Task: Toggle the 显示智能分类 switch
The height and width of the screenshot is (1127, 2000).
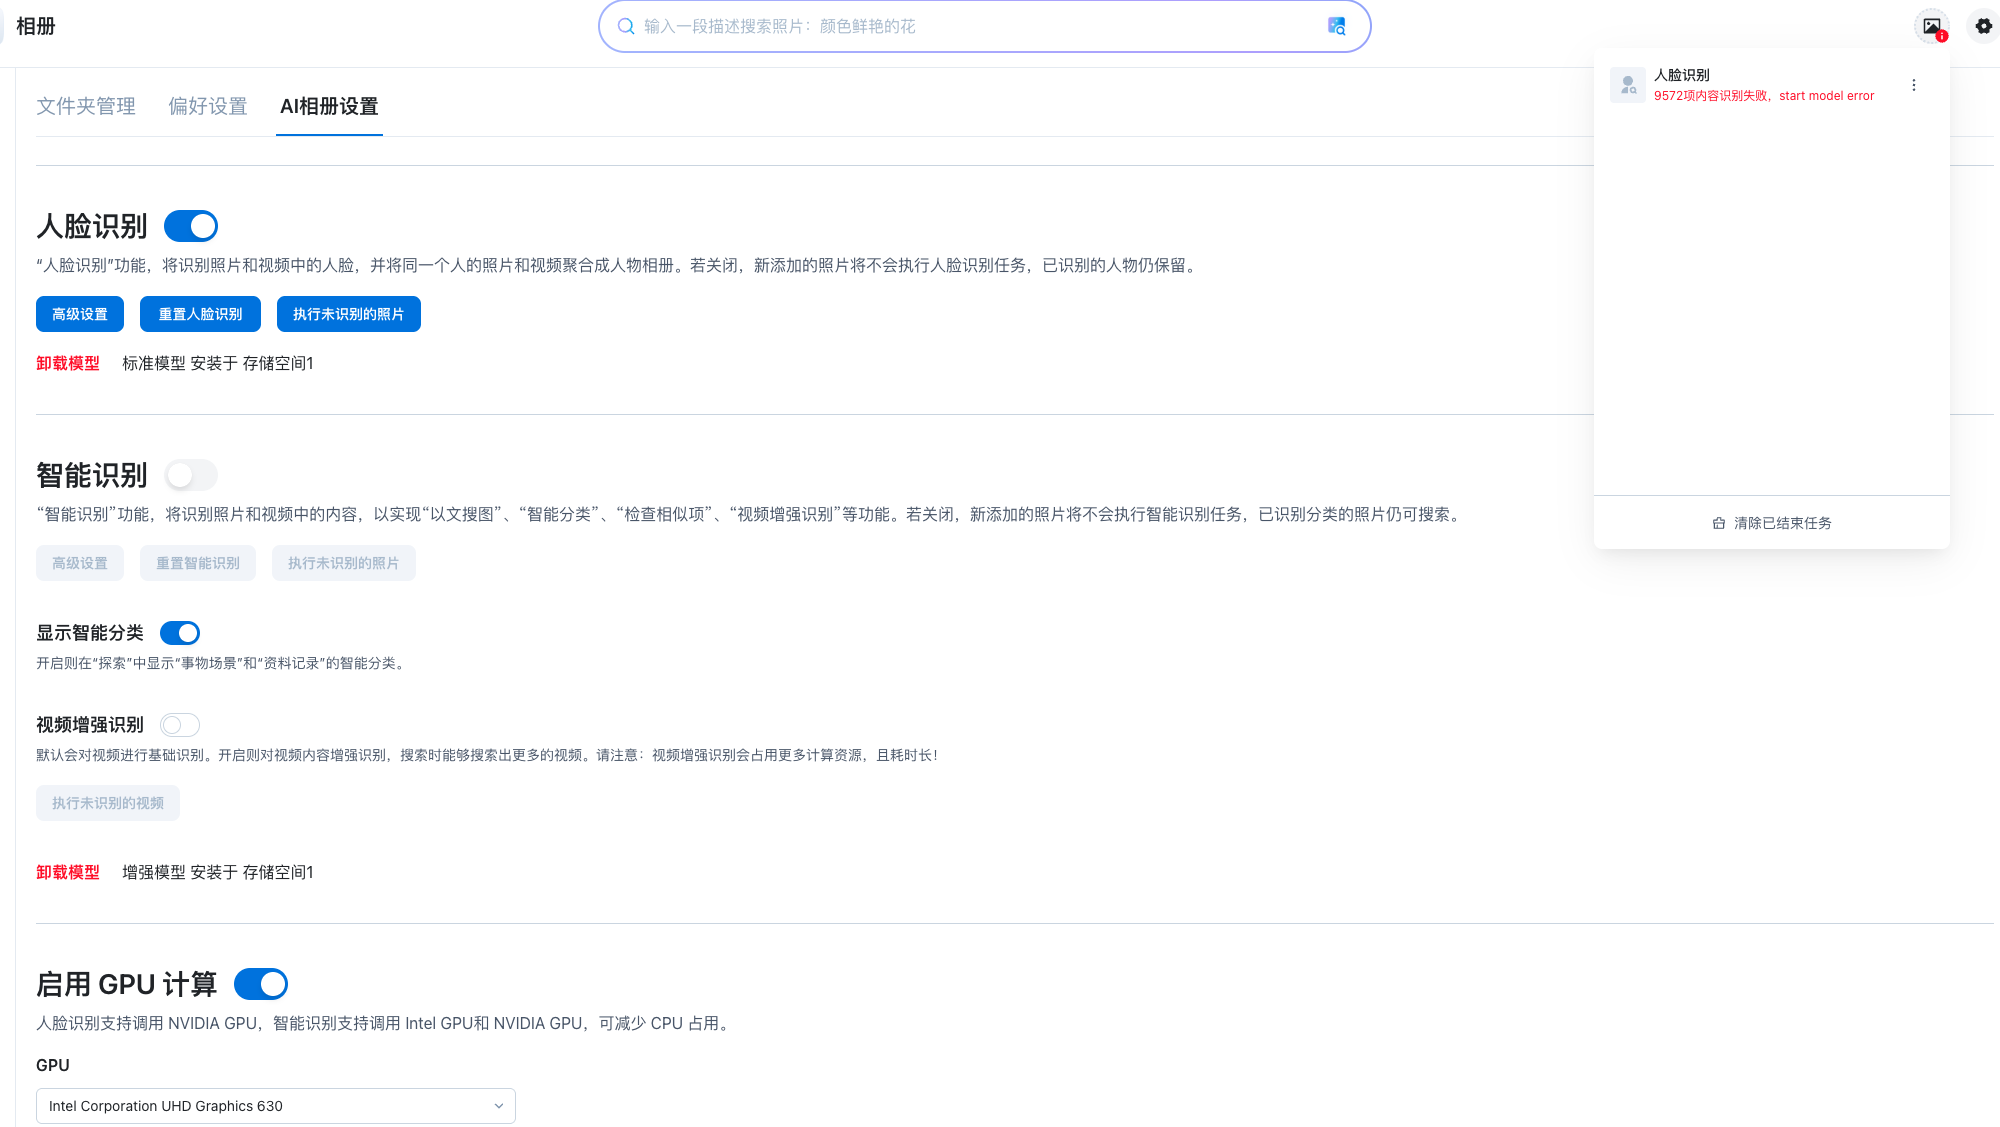Action: (x=180, y=633)
